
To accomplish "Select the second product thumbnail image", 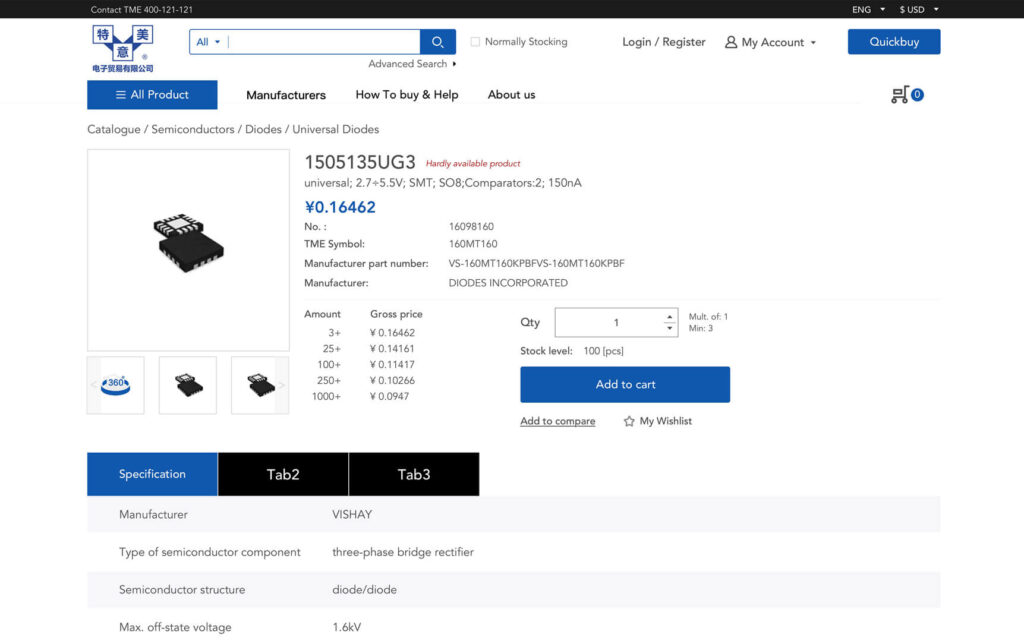I will (188, 385).
